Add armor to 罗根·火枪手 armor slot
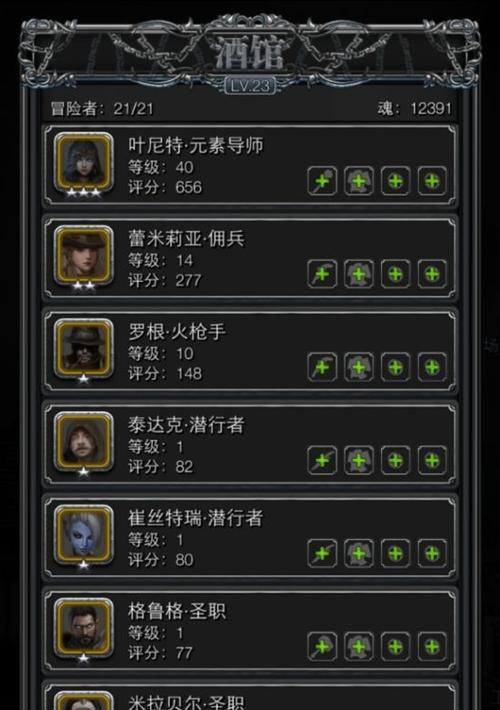This screenshot has width=500, height=710. pos(359,367)
